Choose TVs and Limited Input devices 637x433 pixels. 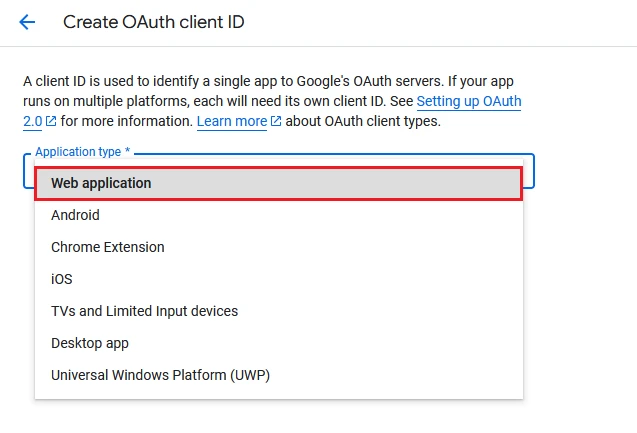pos(279,311)
